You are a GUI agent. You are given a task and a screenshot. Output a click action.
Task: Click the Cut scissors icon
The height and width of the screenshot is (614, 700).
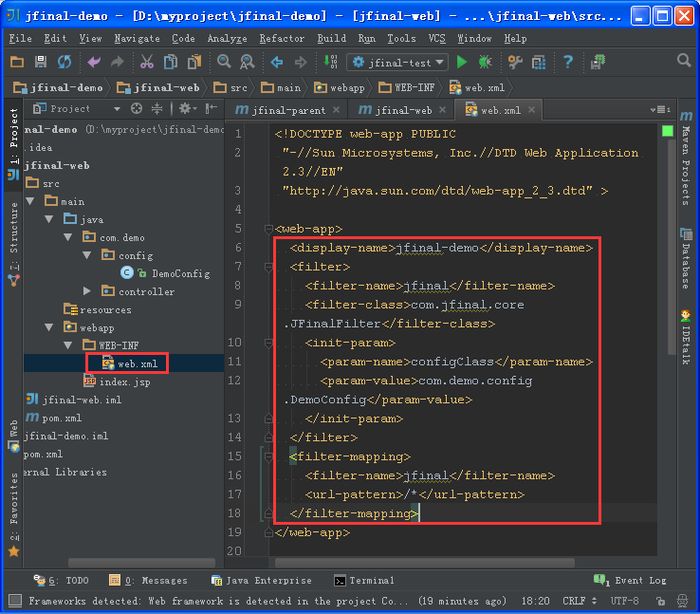point(146,62)
